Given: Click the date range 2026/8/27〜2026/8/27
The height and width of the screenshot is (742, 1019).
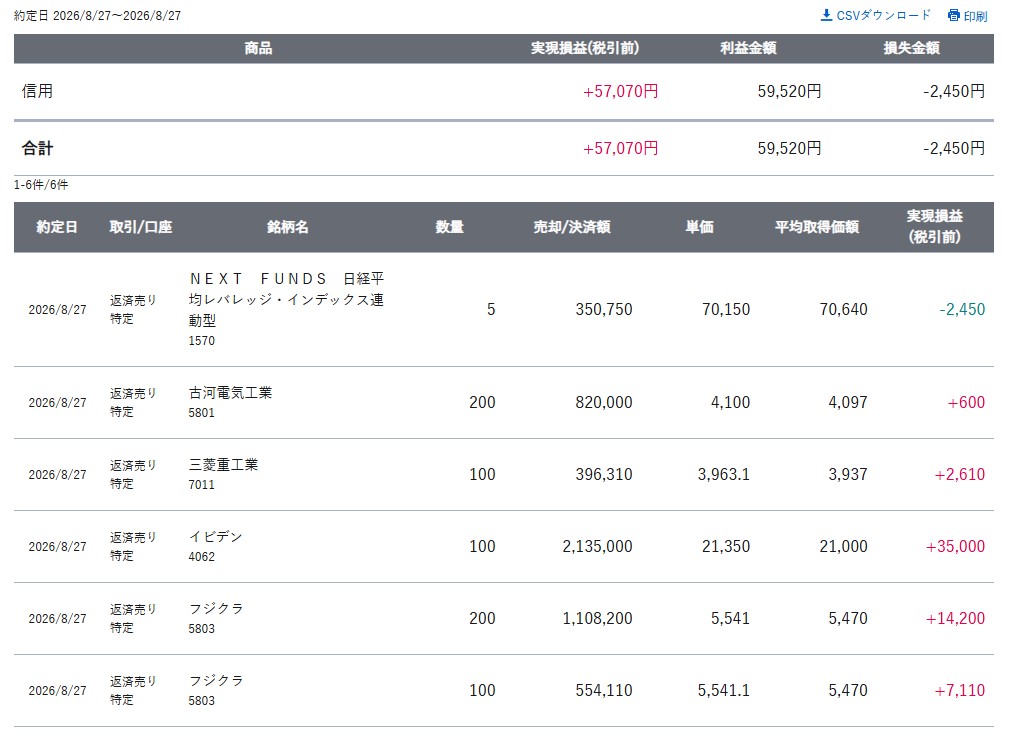Looking at the screenshot, I should pyautogui.click(x=117, y=16).
